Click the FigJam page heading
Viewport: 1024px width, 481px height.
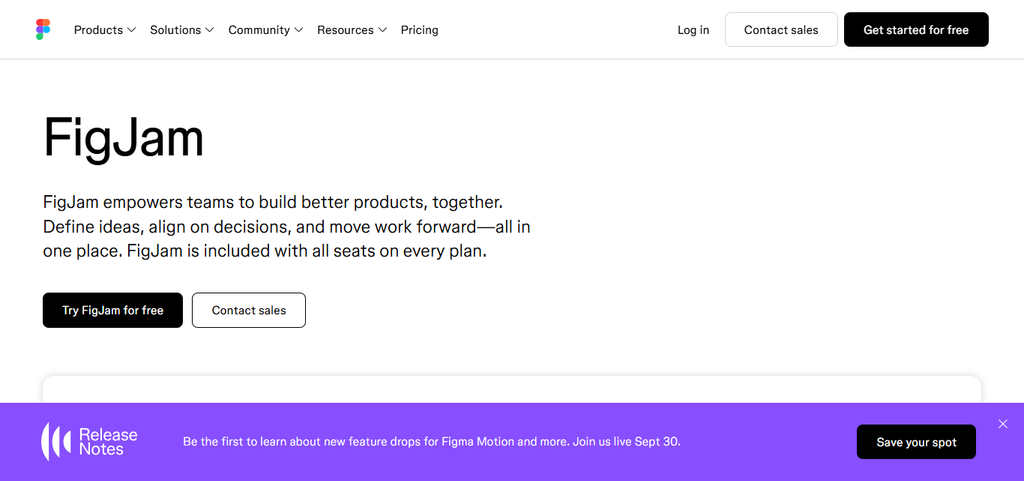(123, 138)
